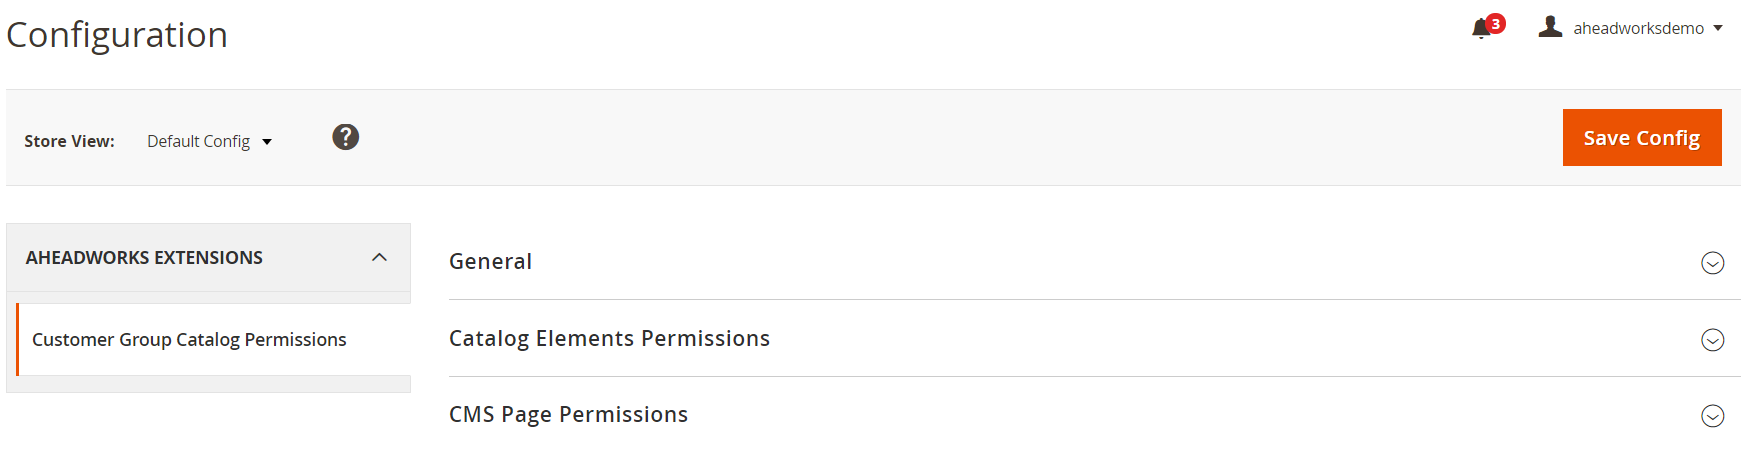
Task: Click the Store View label
Action: coord(69,142)
